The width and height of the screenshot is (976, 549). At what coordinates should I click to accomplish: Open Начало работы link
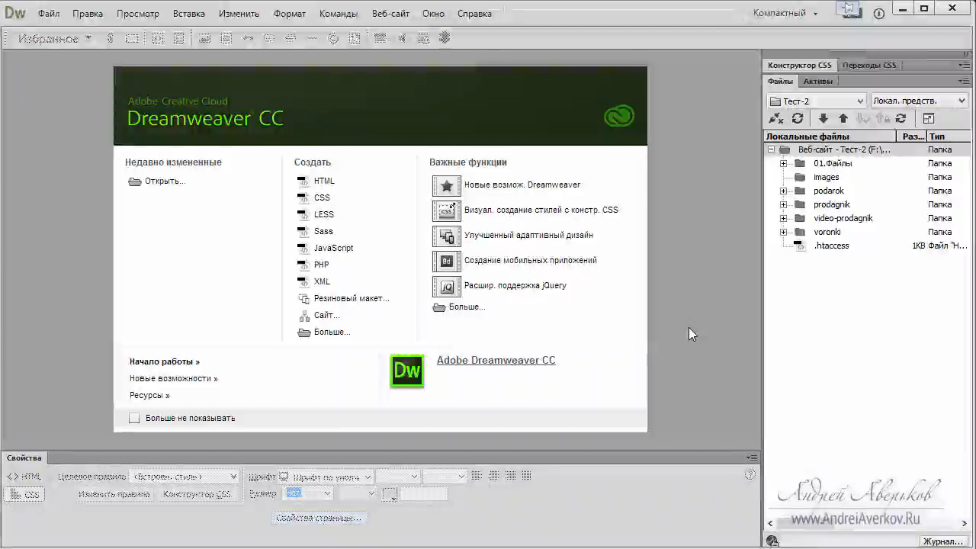pyautogui.click(x=164, y=362)
